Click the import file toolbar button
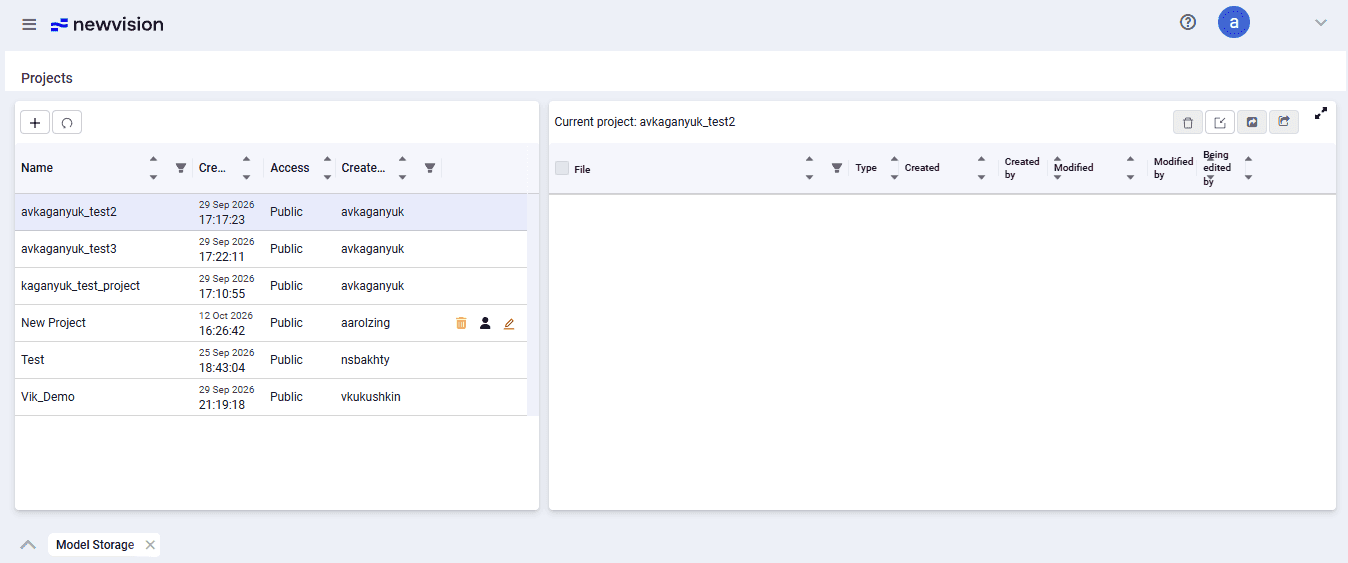Viewport: 1348px width, 563px height. tap(1252, 122)
